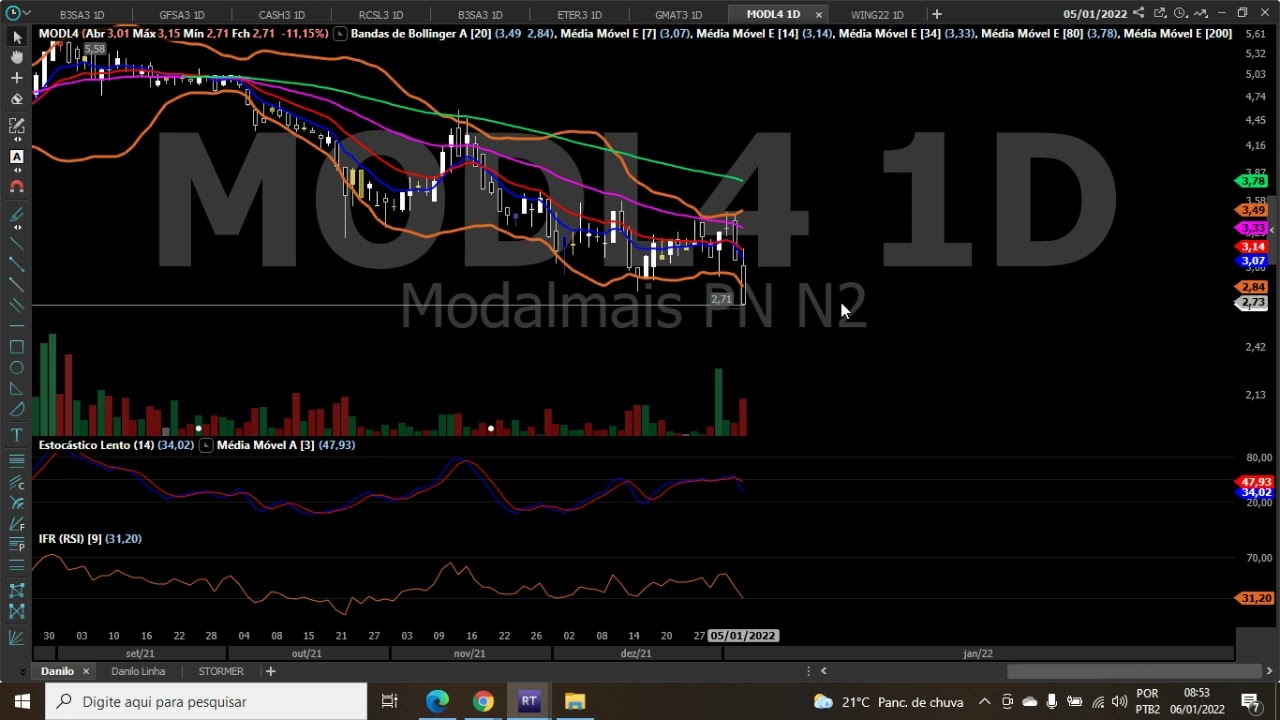1280x720 pixels.
Task: Expand the Bandas de Bollinger indicator arrow
Action: coord(340,34)
